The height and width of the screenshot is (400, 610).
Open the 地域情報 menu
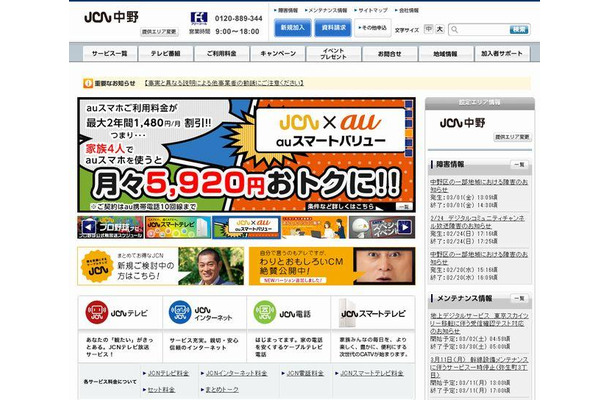tap(446, 54)
